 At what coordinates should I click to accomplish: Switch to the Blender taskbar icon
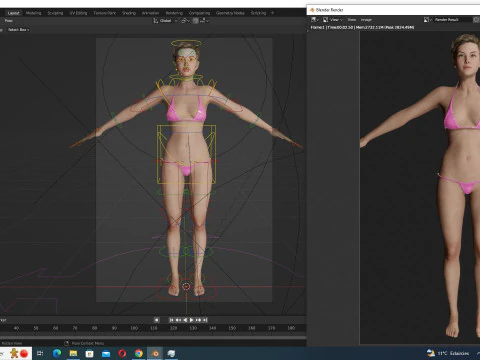pos(155,353)
